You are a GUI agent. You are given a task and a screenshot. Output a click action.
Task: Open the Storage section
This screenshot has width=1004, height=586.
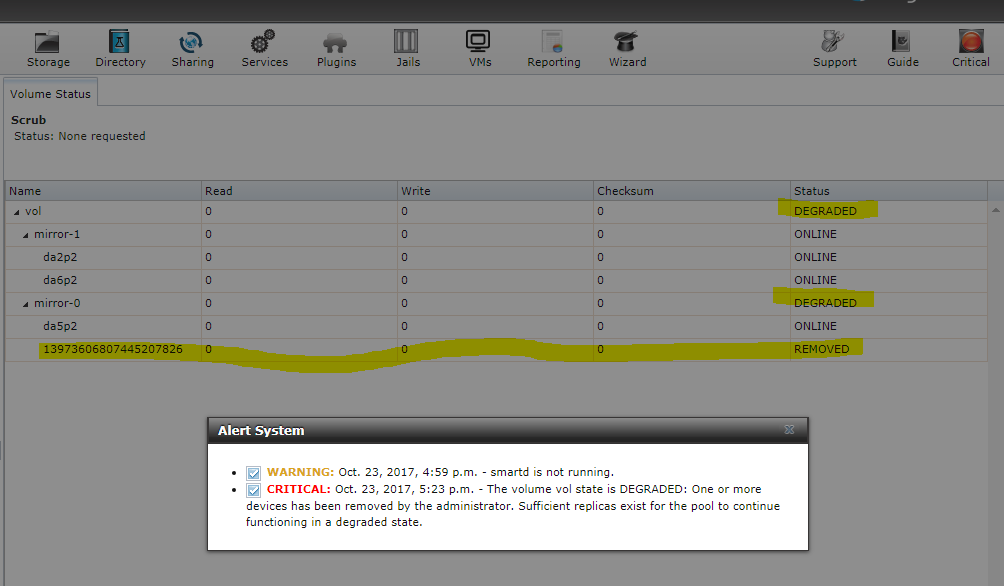[48, 49]
